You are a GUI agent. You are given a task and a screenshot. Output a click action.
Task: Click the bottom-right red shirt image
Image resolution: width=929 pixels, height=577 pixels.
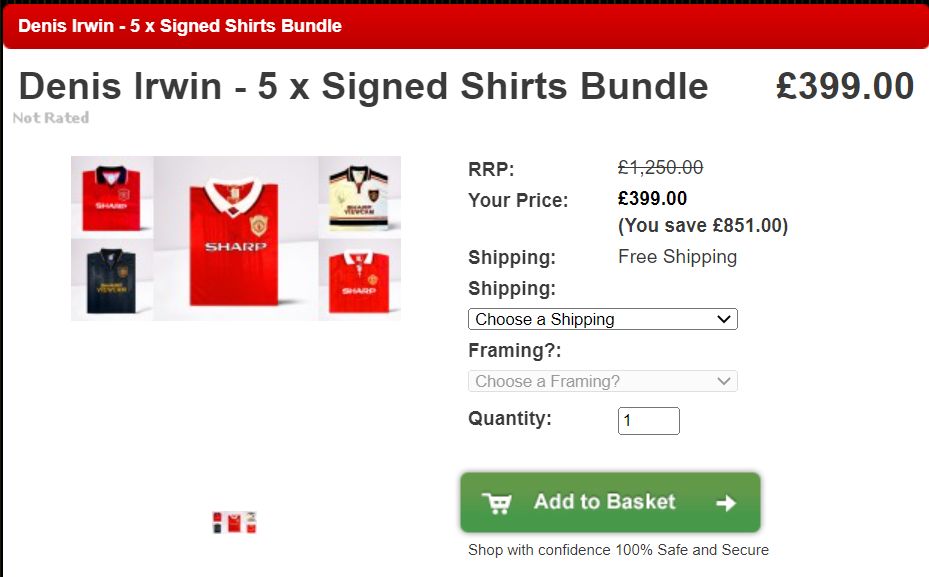click(359, 280)
